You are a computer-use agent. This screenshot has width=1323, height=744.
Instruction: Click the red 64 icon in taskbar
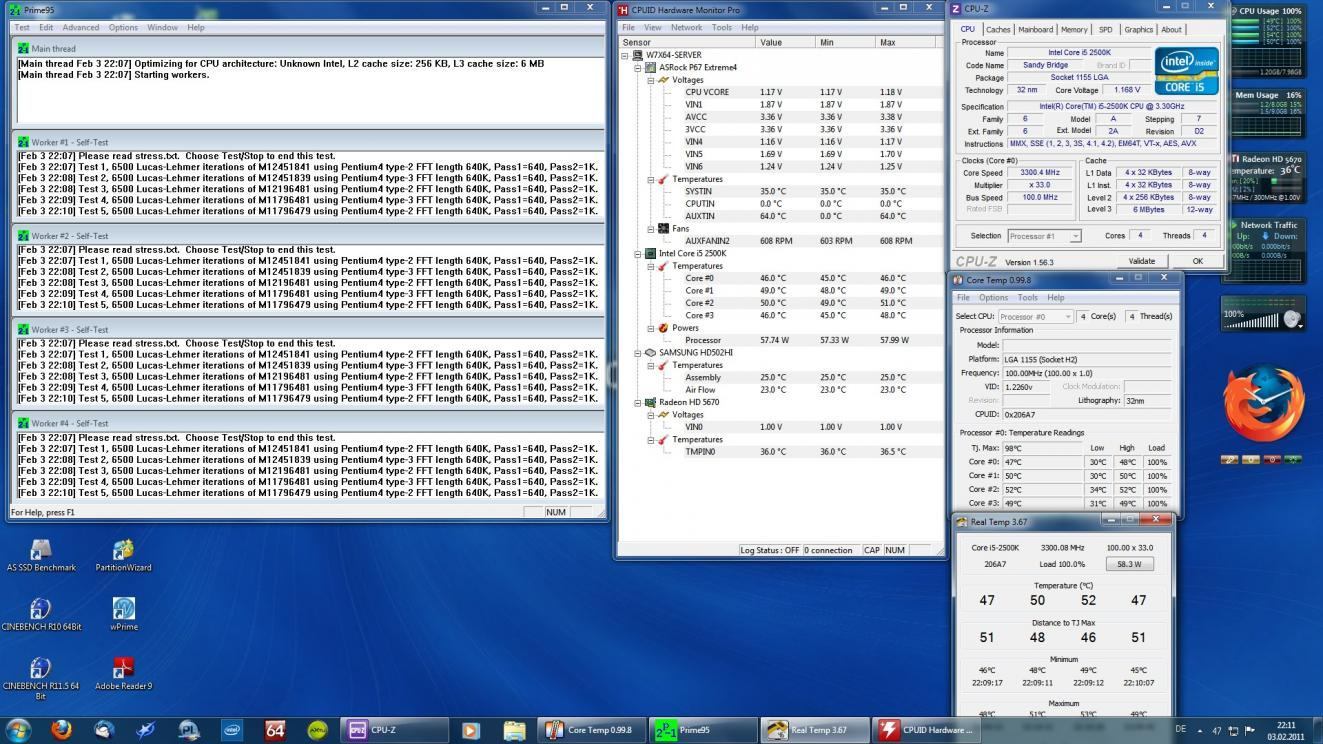tap(275, 730)
